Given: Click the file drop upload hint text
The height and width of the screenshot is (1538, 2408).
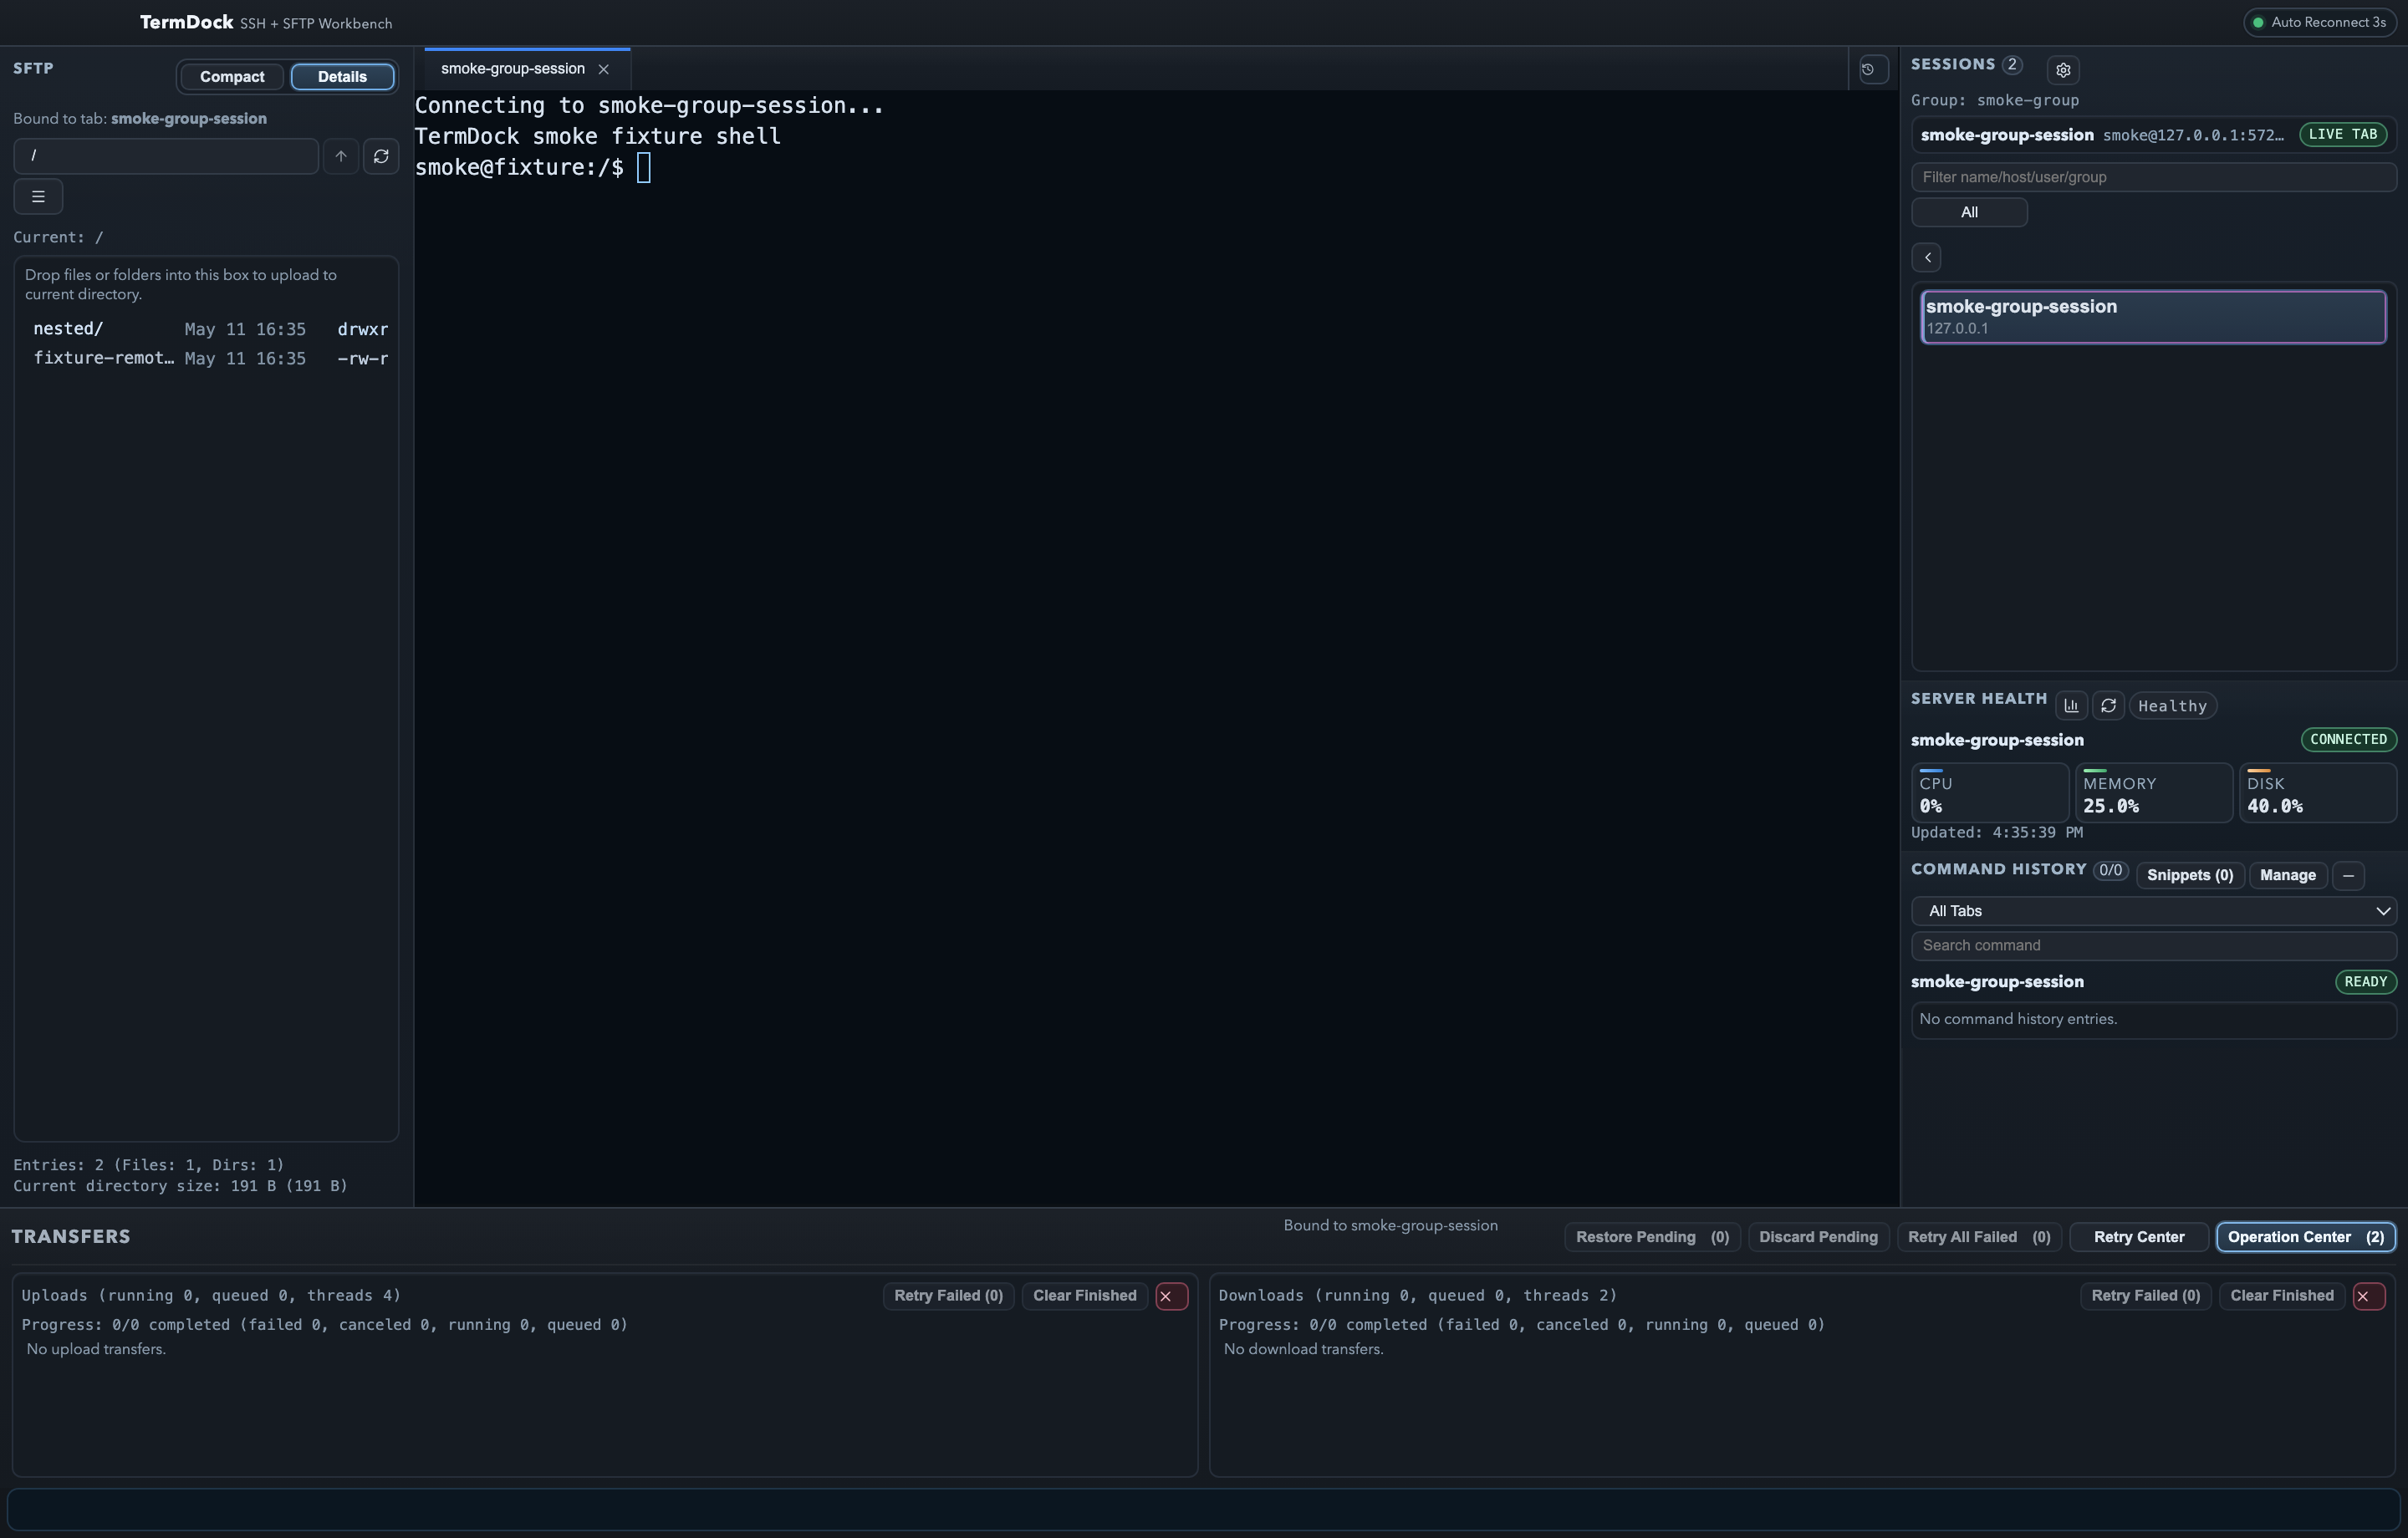Looking at the screenshot, I should point(181,285).
